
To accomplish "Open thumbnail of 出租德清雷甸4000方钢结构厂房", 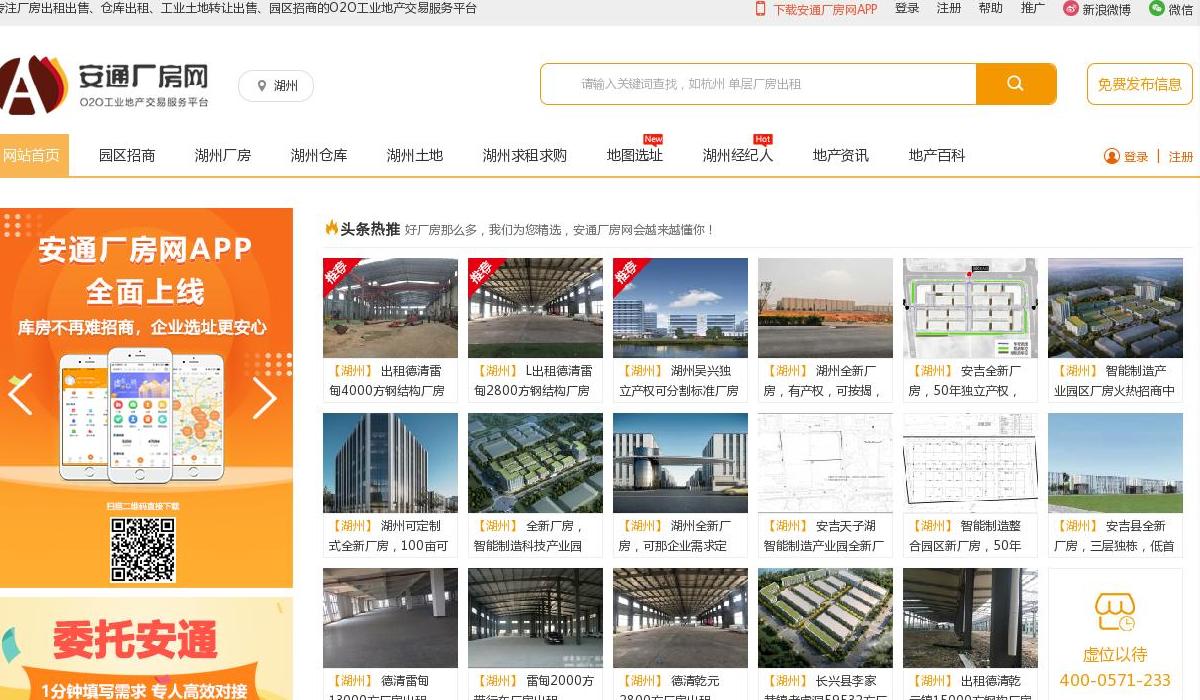I will pos(390,308).
